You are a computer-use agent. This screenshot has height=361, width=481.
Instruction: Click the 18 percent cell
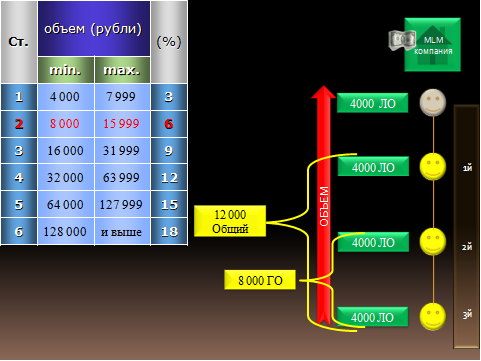[x=169, y=232]
